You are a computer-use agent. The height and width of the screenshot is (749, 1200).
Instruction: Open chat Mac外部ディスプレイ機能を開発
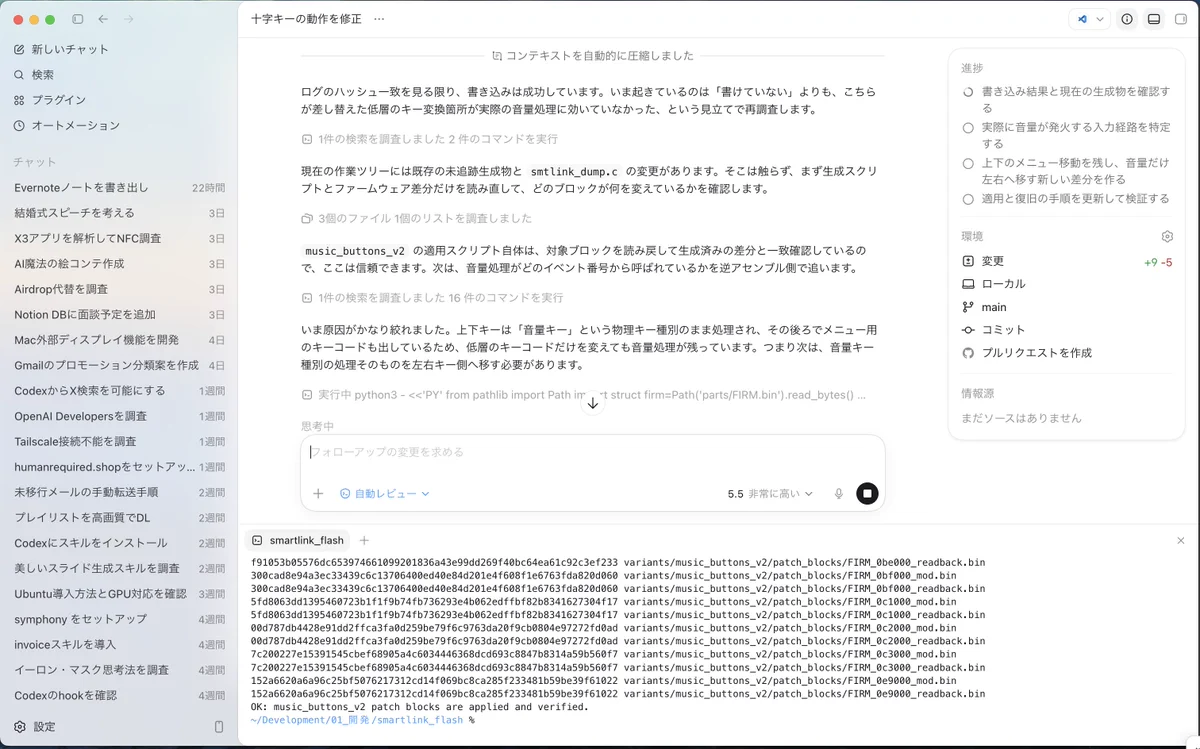point(119,340)
